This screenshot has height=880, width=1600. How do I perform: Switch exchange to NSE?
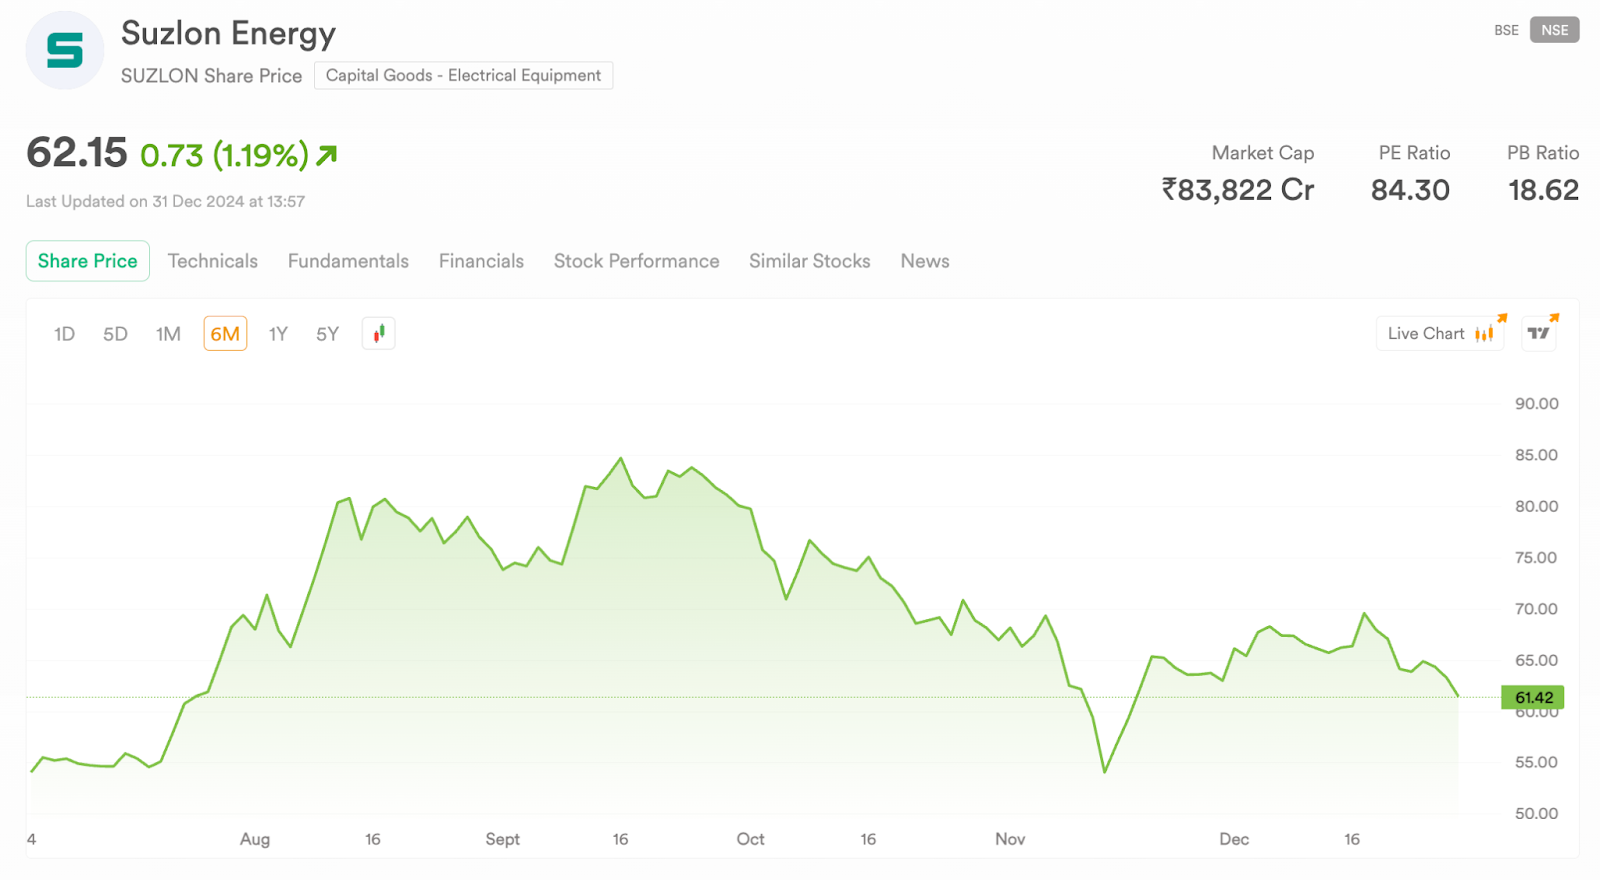[1554, 30]
